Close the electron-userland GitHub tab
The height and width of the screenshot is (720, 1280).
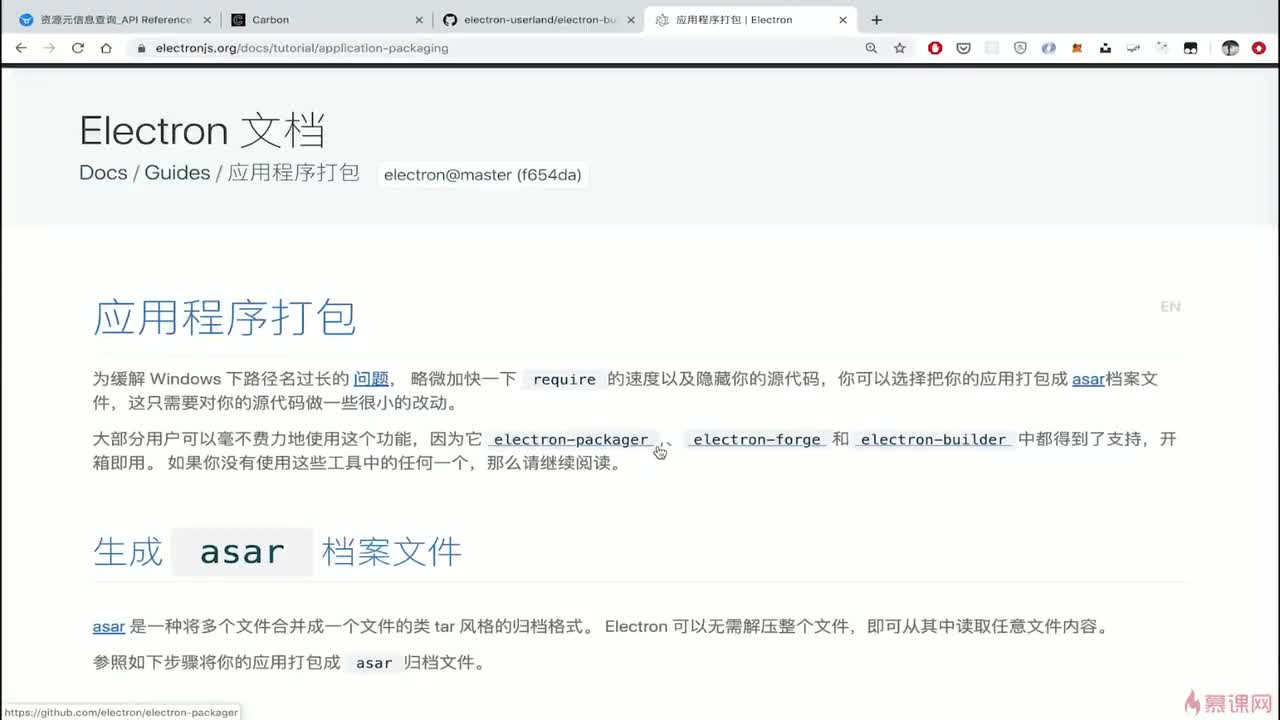(x=632, y=20)
